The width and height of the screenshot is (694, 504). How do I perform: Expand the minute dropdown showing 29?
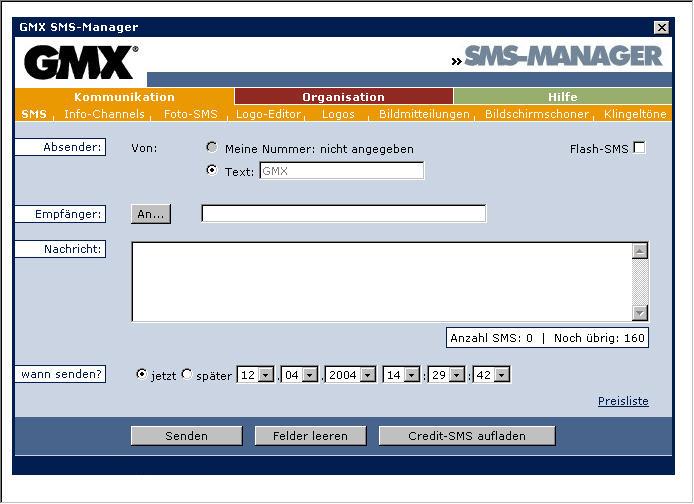point(457,375)
